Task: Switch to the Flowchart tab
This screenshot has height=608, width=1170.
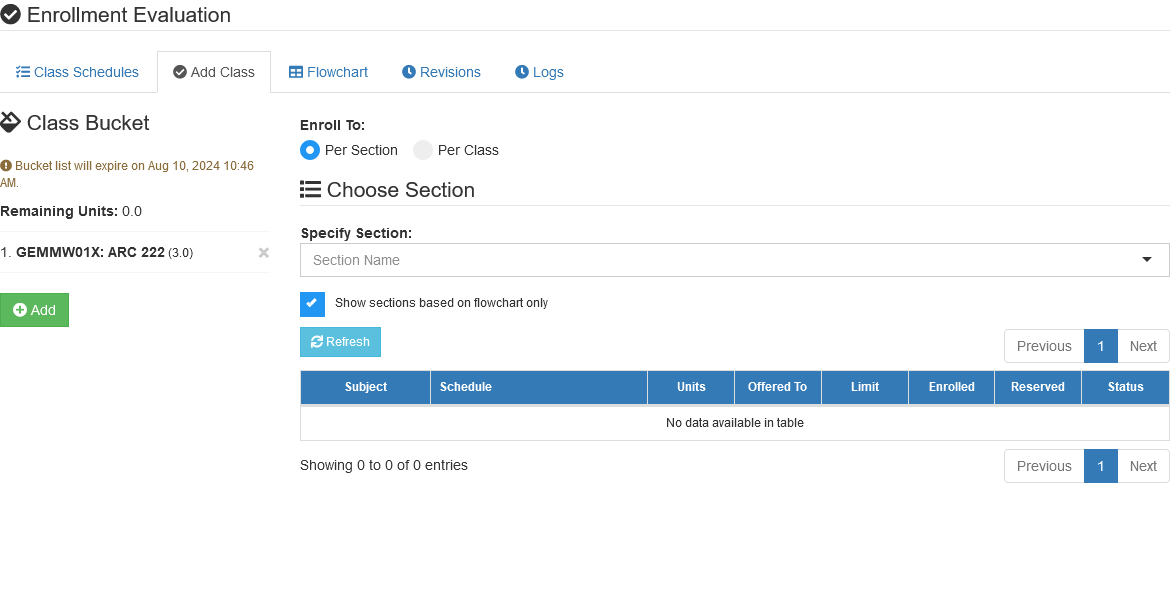Action: click(328, 72)
